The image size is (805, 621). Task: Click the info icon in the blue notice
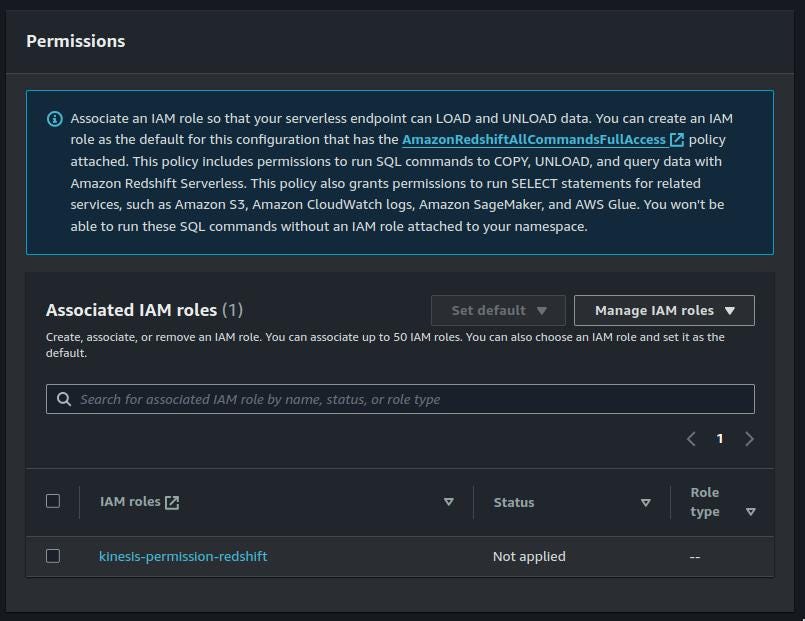(x=55, y=119)
